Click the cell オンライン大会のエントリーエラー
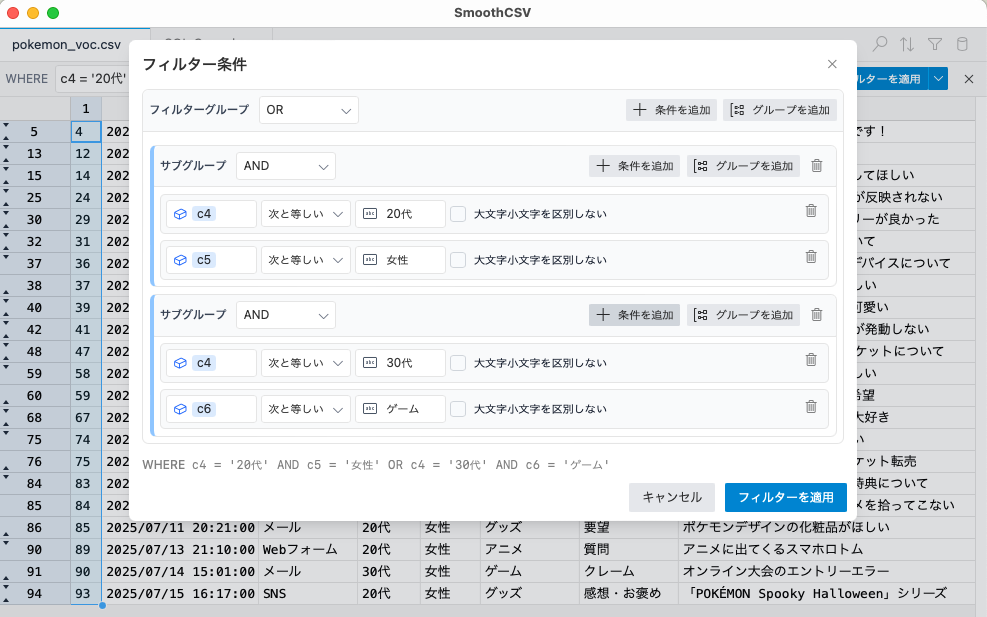The height and width of the screenshot is (617, 987). coord(826,572)
